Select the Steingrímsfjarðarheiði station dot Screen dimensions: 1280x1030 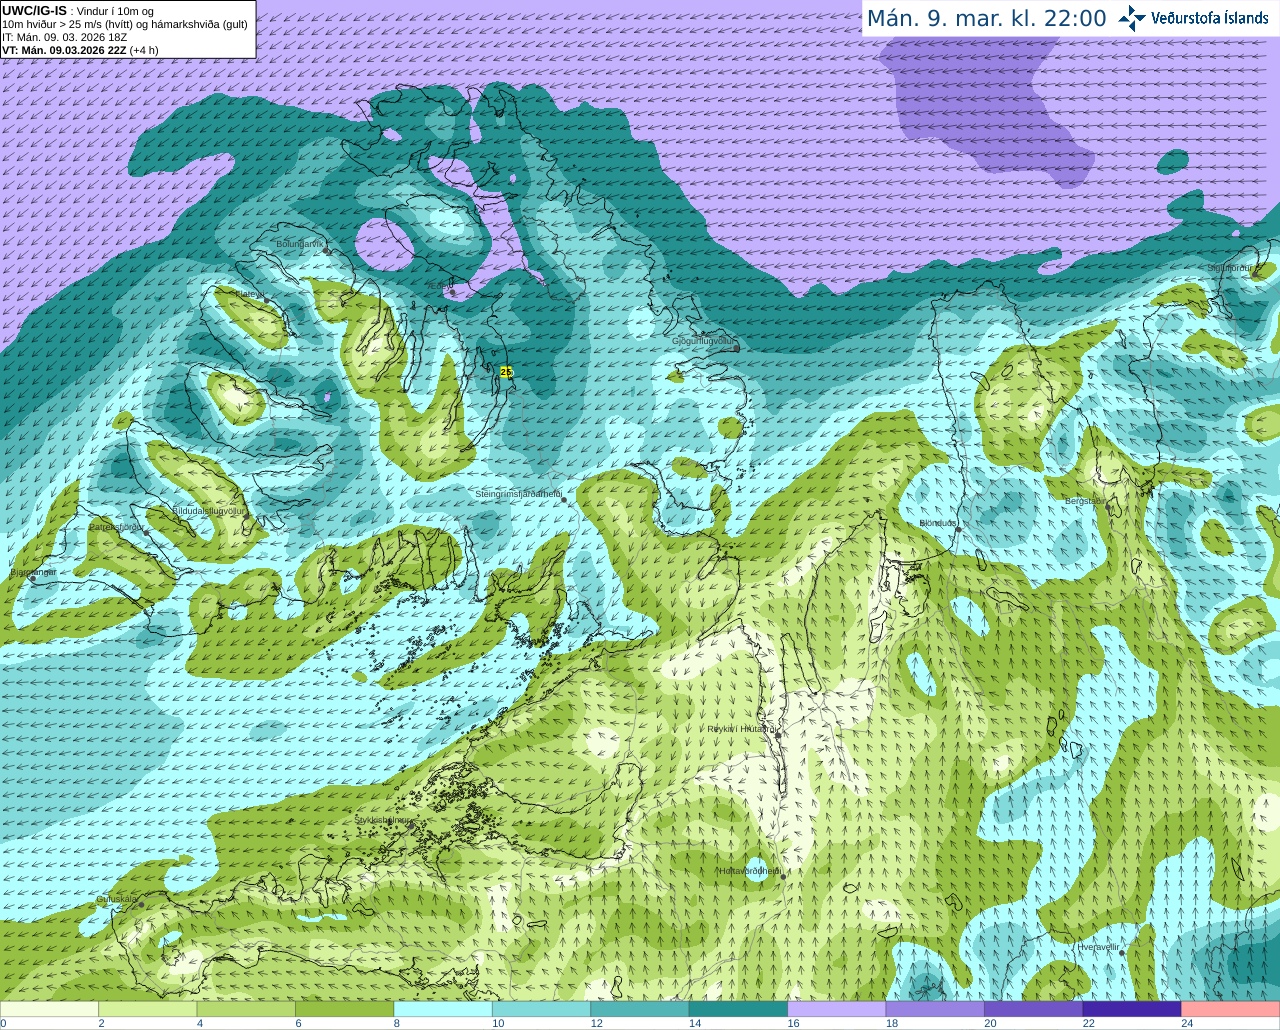pyautogui.click(x=564, y=500)
